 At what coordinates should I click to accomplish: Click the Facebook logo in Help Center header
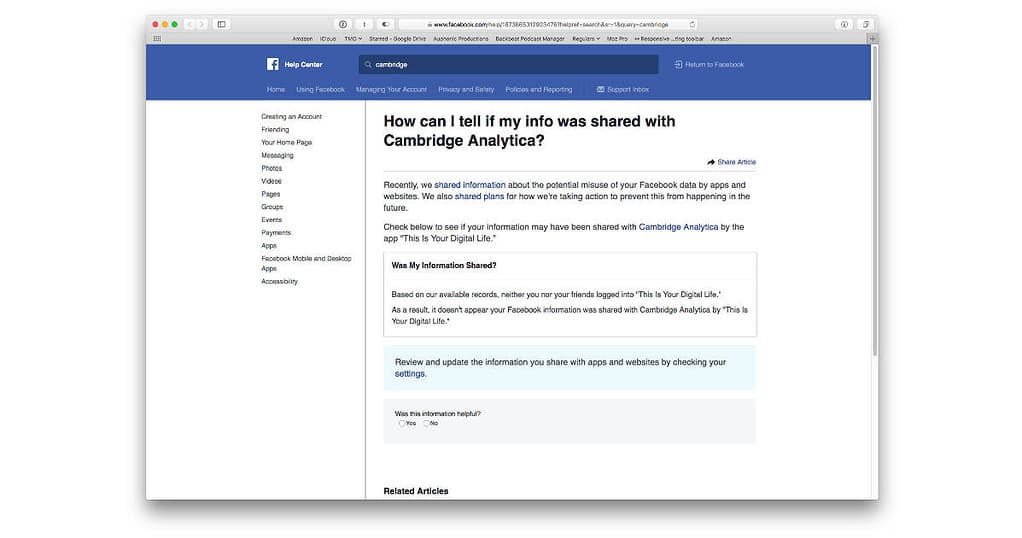272,64
